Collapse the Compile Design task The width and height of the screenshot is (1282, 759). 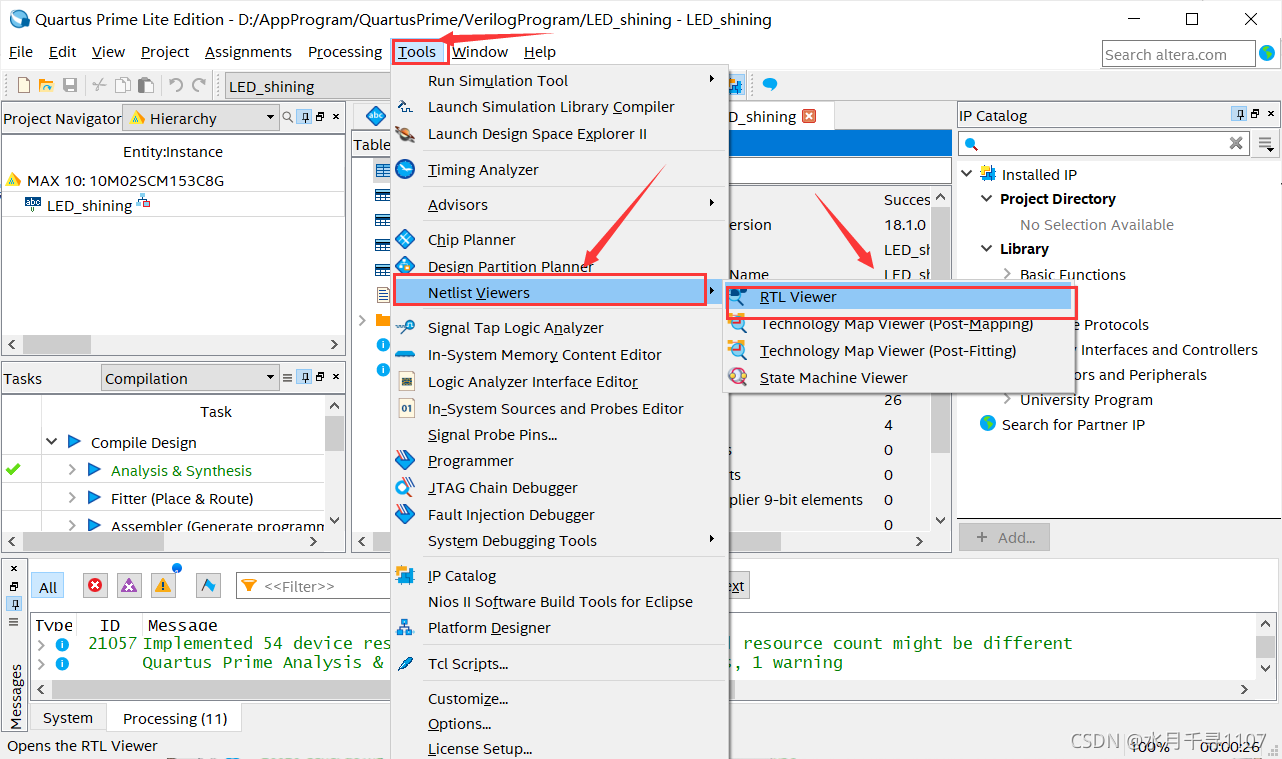tap(52, 442)
